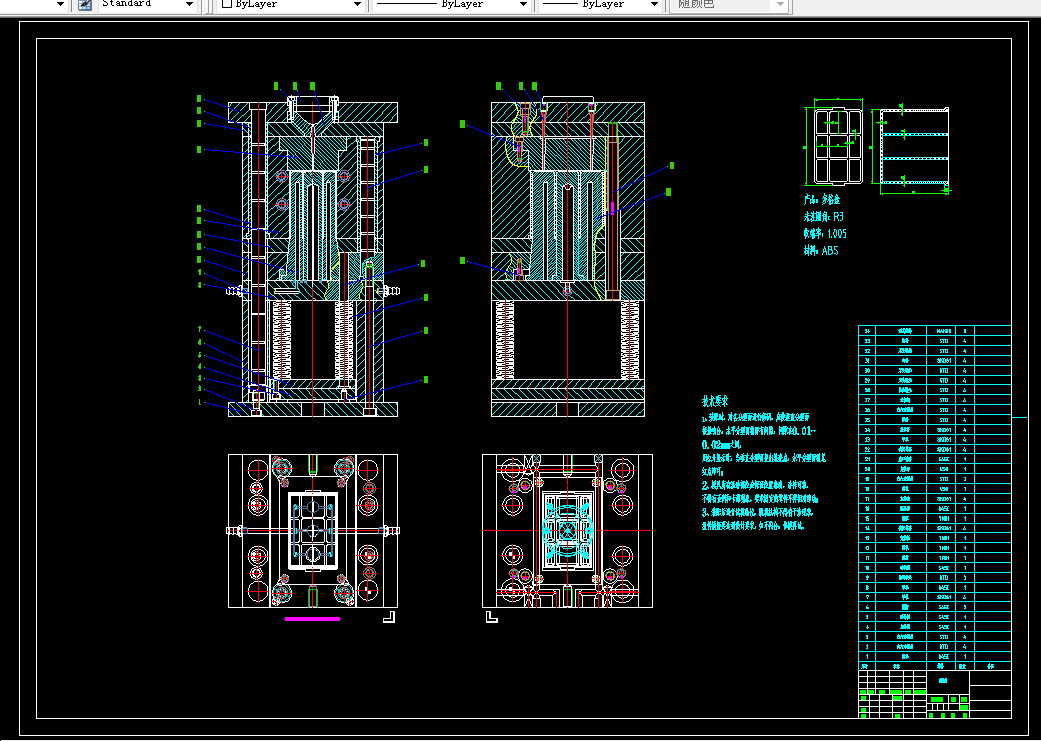The width and height of the screenshot is (1041, 741).
Task: Click the text style manager icon
Action: pos(84,5)
